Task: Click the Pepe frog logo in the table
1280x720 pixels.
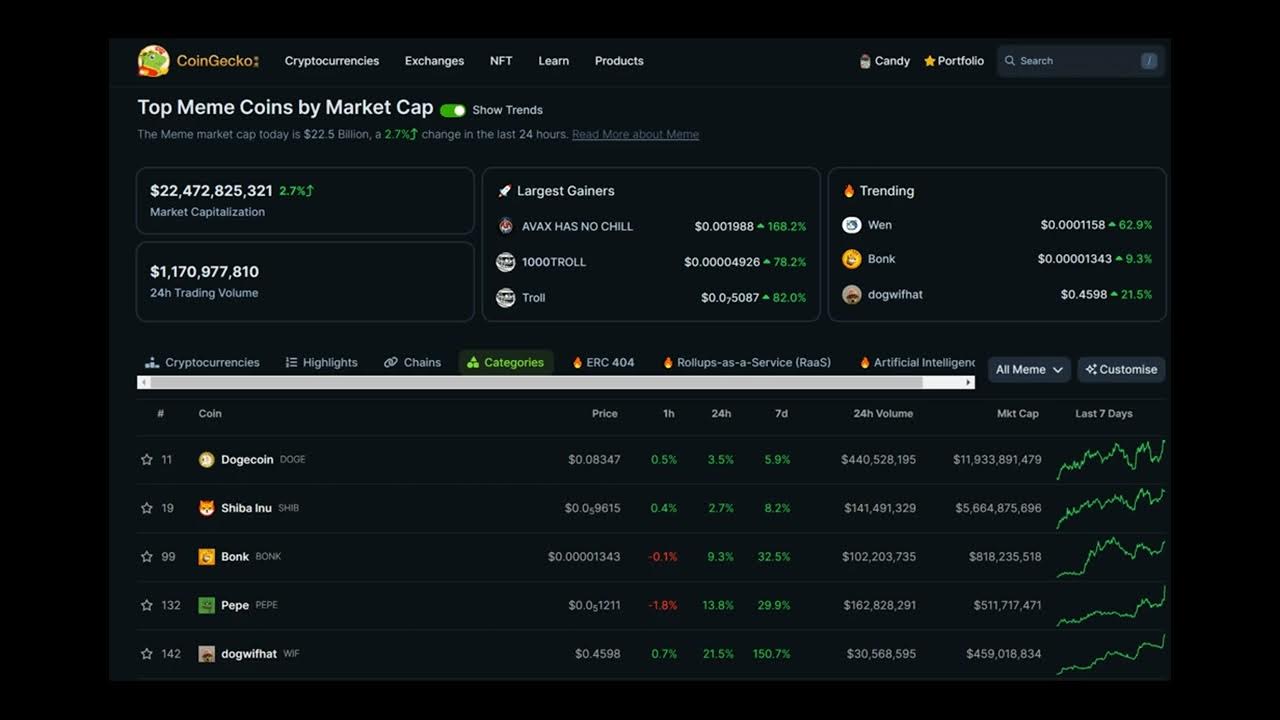Action: point(207,605)
